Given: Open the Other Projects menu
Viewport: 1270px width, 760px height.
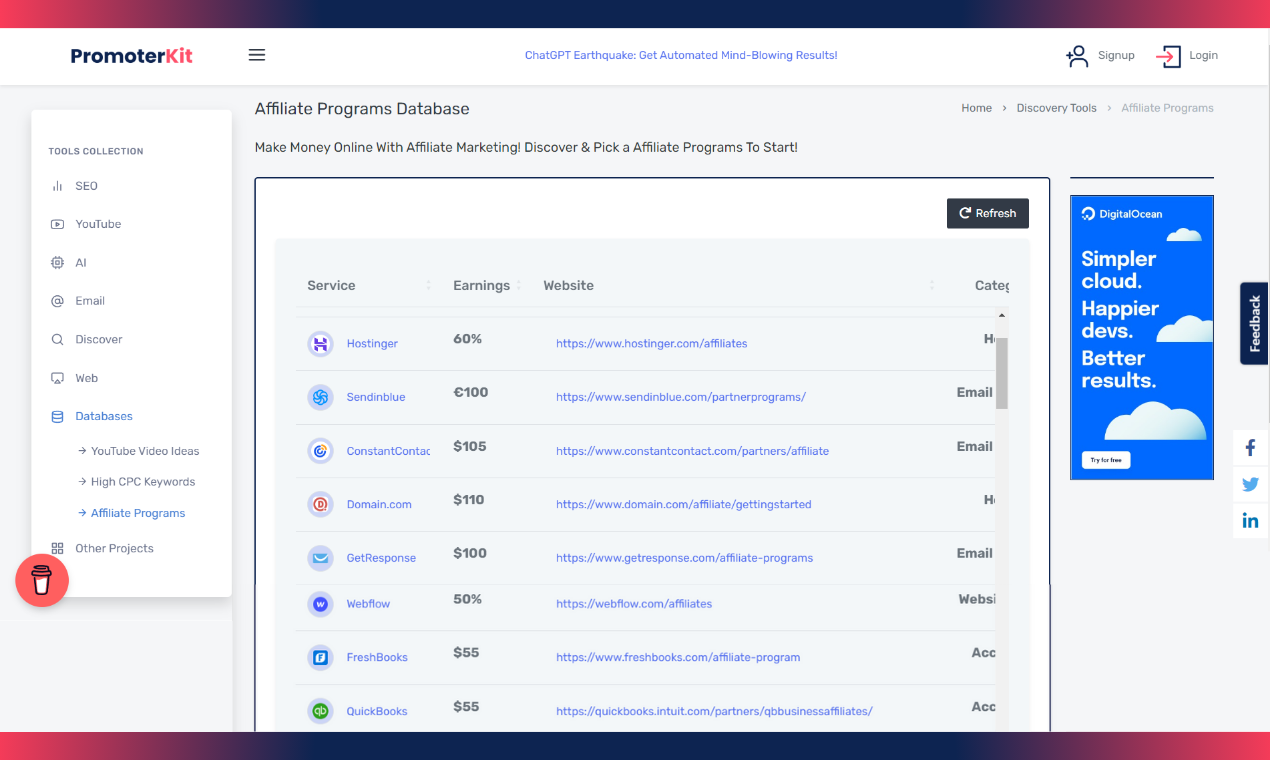Looking at the screenshot, I should (x=114, y=548).
